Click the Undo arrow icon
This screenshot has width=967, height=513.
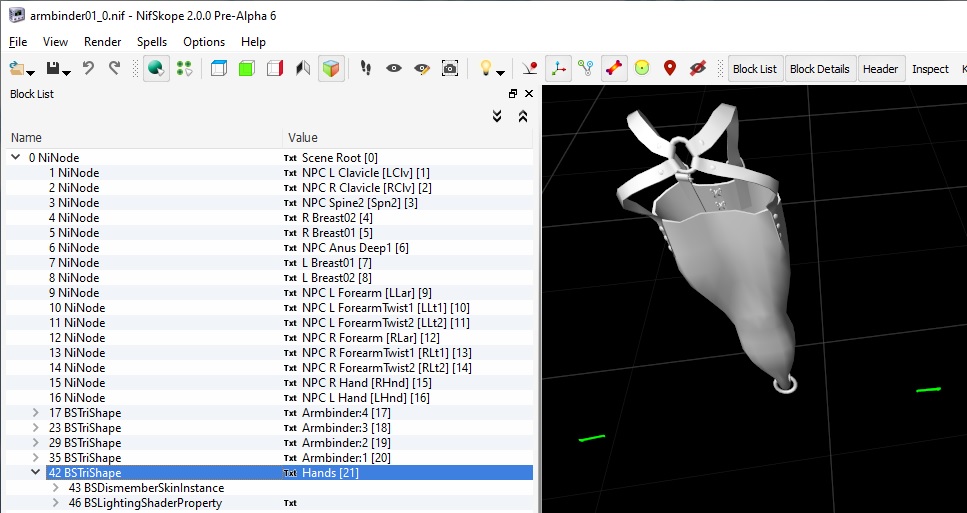[x=88, y=68]
